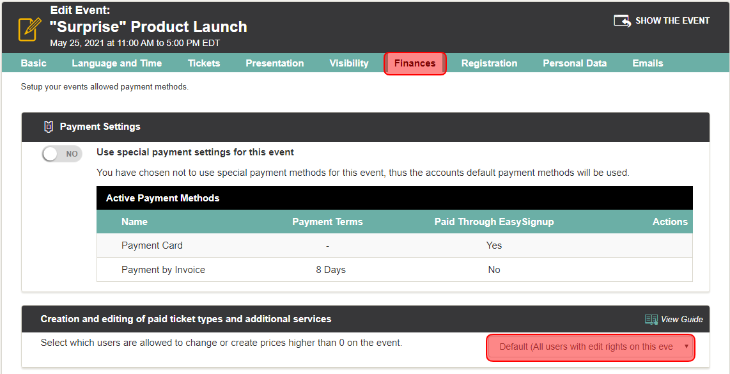Click the View Guide book icon

[651, 319]
